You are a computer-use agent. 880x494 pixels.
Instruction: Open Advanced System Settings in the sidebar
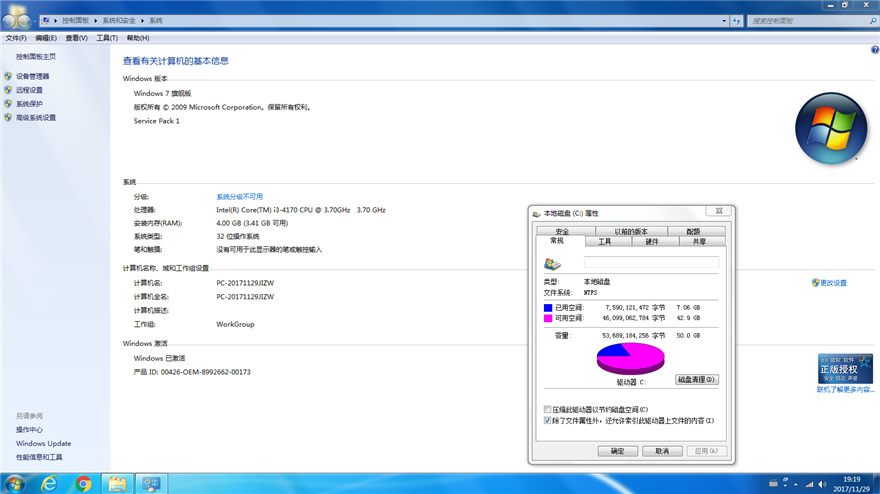(x=36, y=118)
